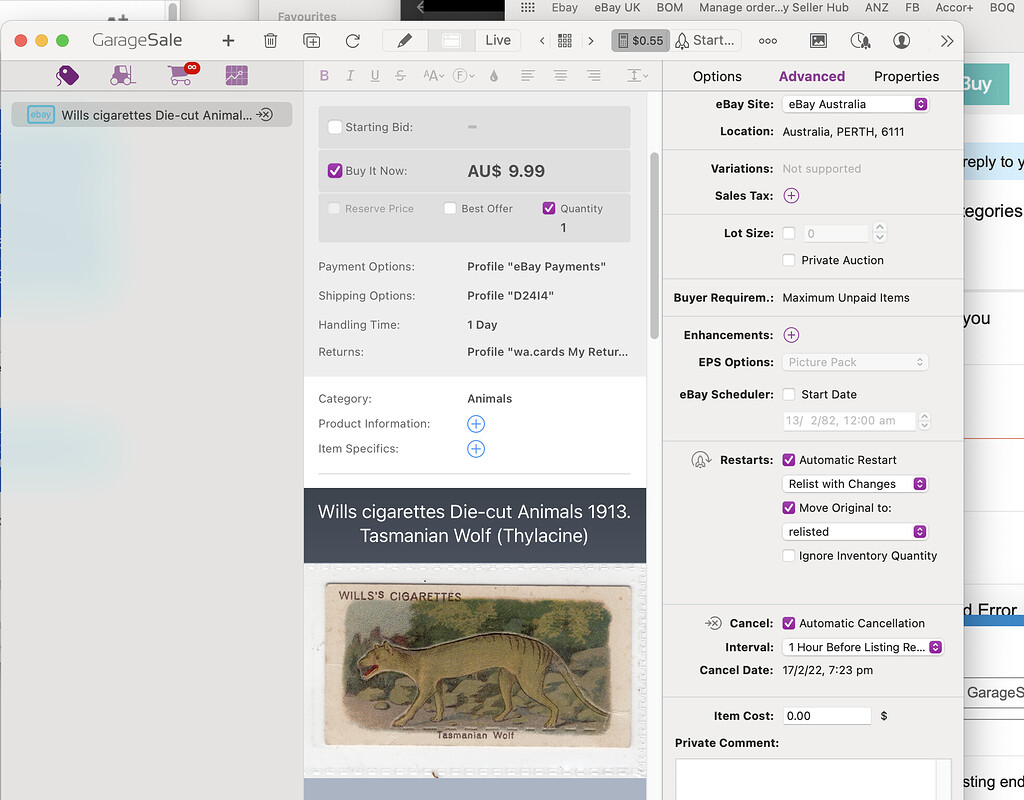Open the Advanced tab
The height and width of the screenshot is (800, 1024).
point(812,76)
